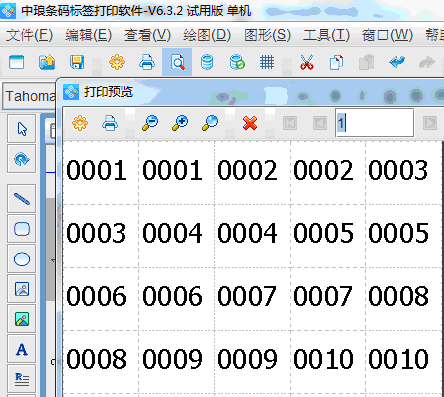Select the pointer arrow tool
The width and height of the screenshot is (444, 397).
click(x=22, y=129)
